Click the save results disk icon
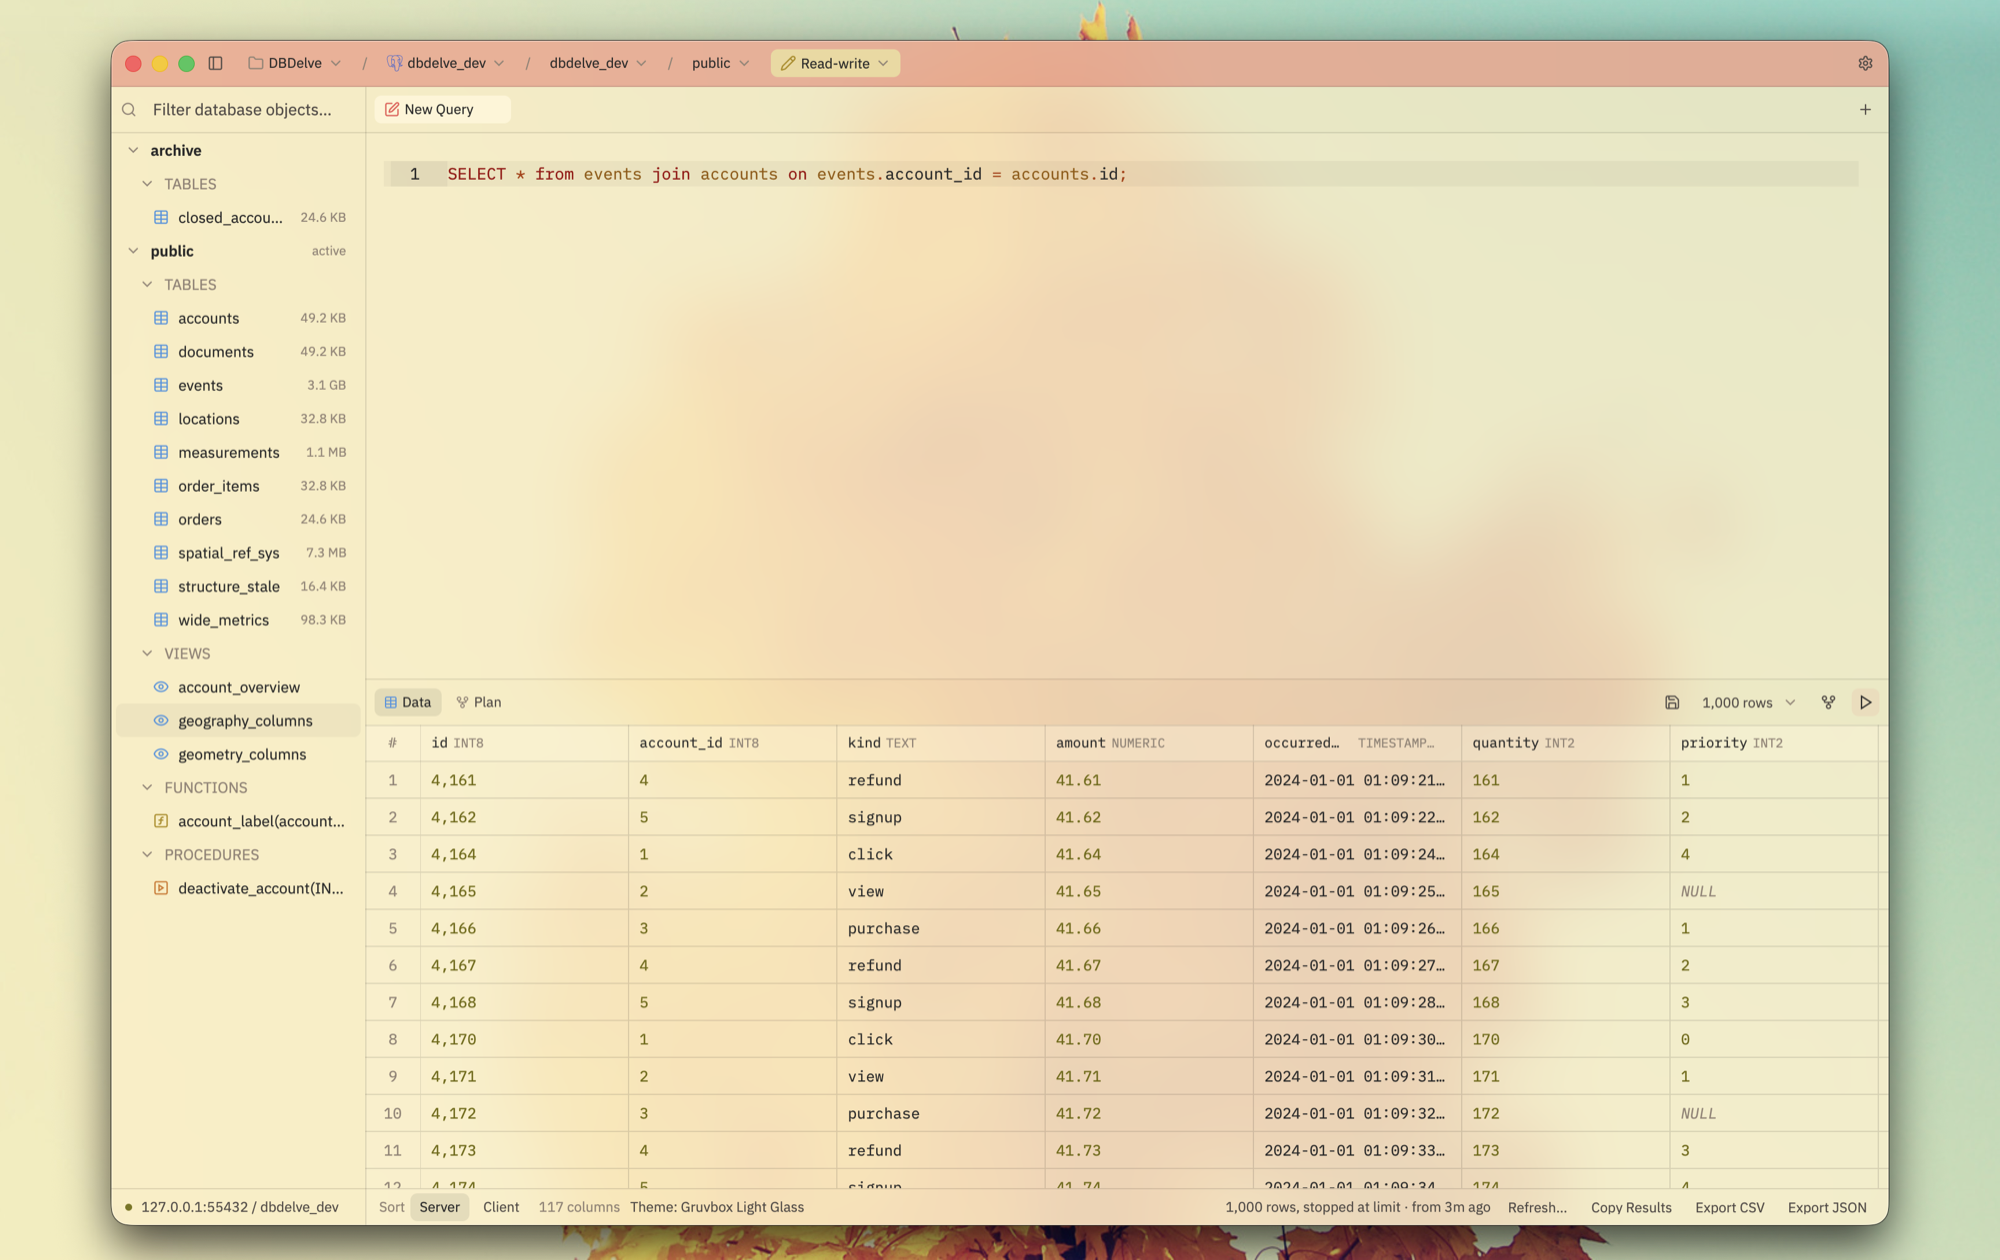The width and height of the screenshot is (2000, 1260). (1672, 702)
